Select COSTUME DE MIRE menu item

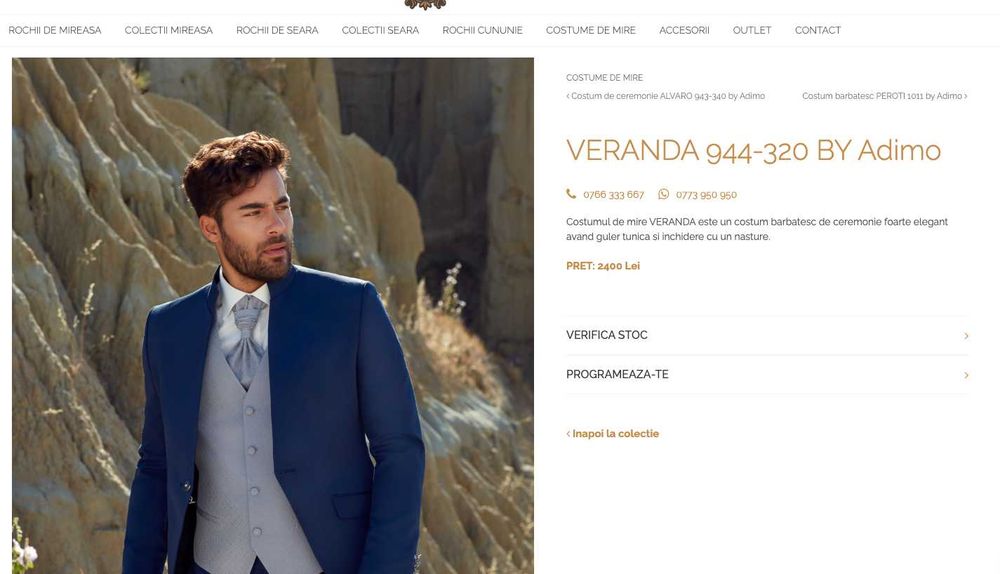pos(591,30)
